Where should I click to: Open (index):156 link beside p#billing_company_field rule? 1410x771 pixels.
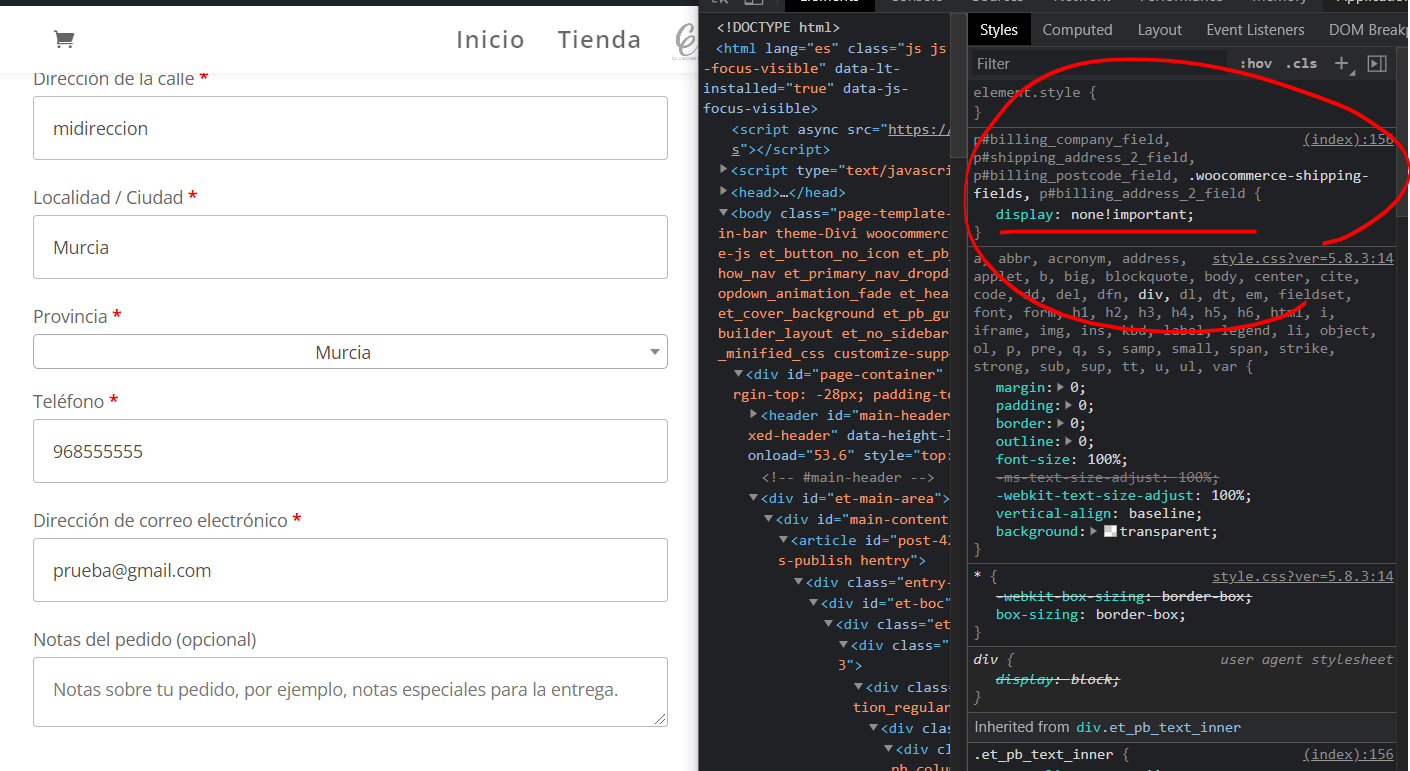click(x=1348, y=140)
